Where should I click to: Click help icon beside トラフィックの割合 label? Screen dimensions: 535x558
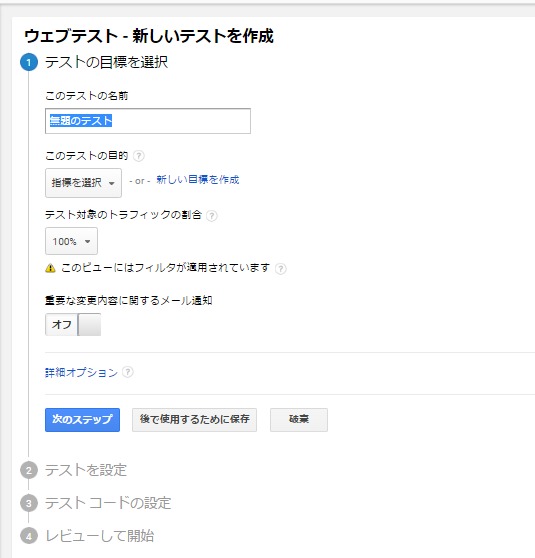pos(212,216)
